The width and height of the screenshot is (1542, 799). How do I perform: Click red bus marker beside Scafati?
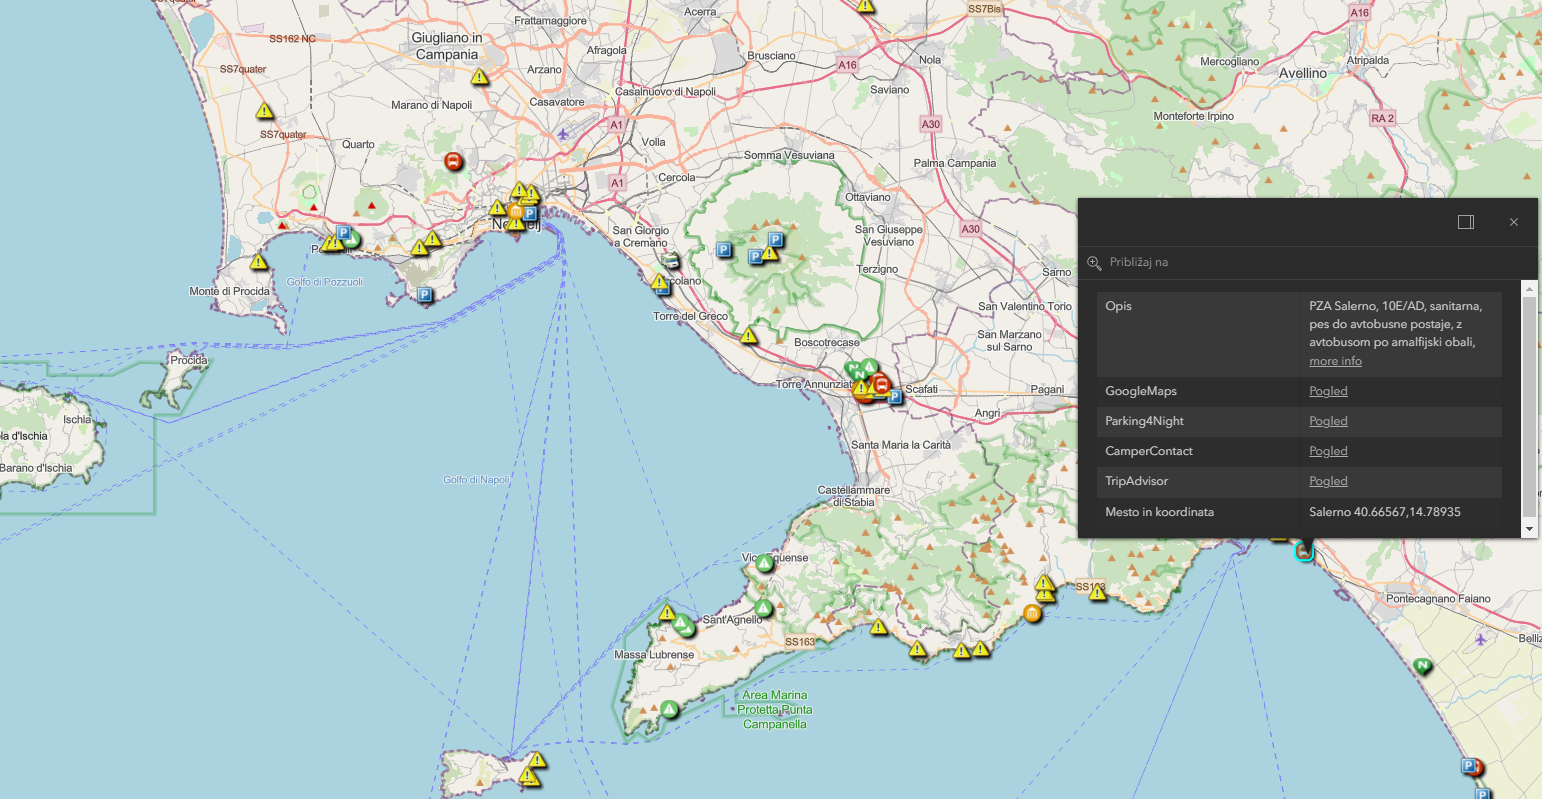(880, 383)
